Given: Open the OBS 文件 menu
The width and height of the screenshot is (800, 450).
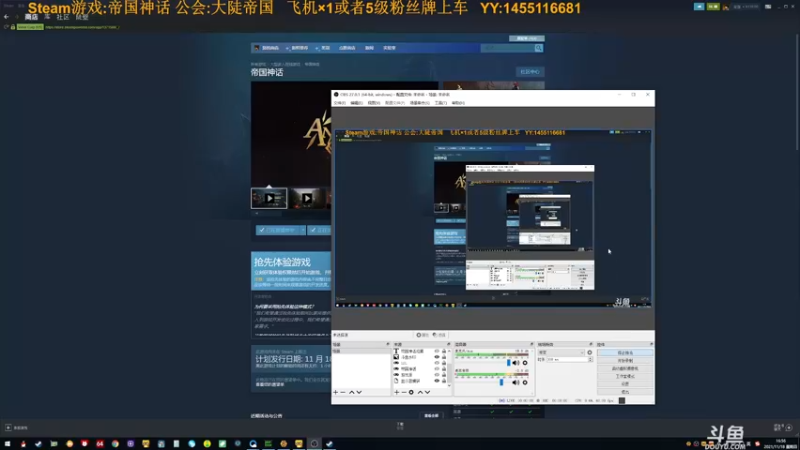Looking at the screenshot, I should (339, 103).
